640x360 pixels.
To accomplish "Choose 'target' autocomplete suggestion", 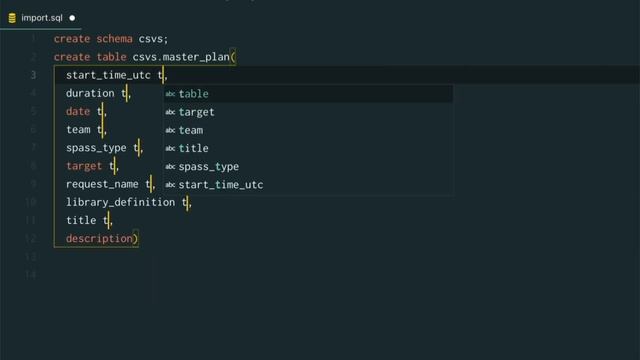I will point(308,112).
